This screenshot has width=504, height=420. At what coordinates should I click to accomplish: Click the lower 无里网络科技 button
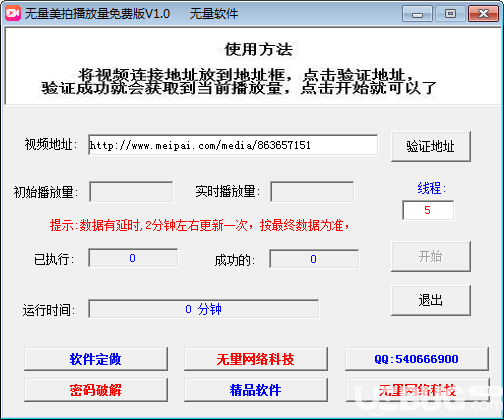tap(417, 390)
